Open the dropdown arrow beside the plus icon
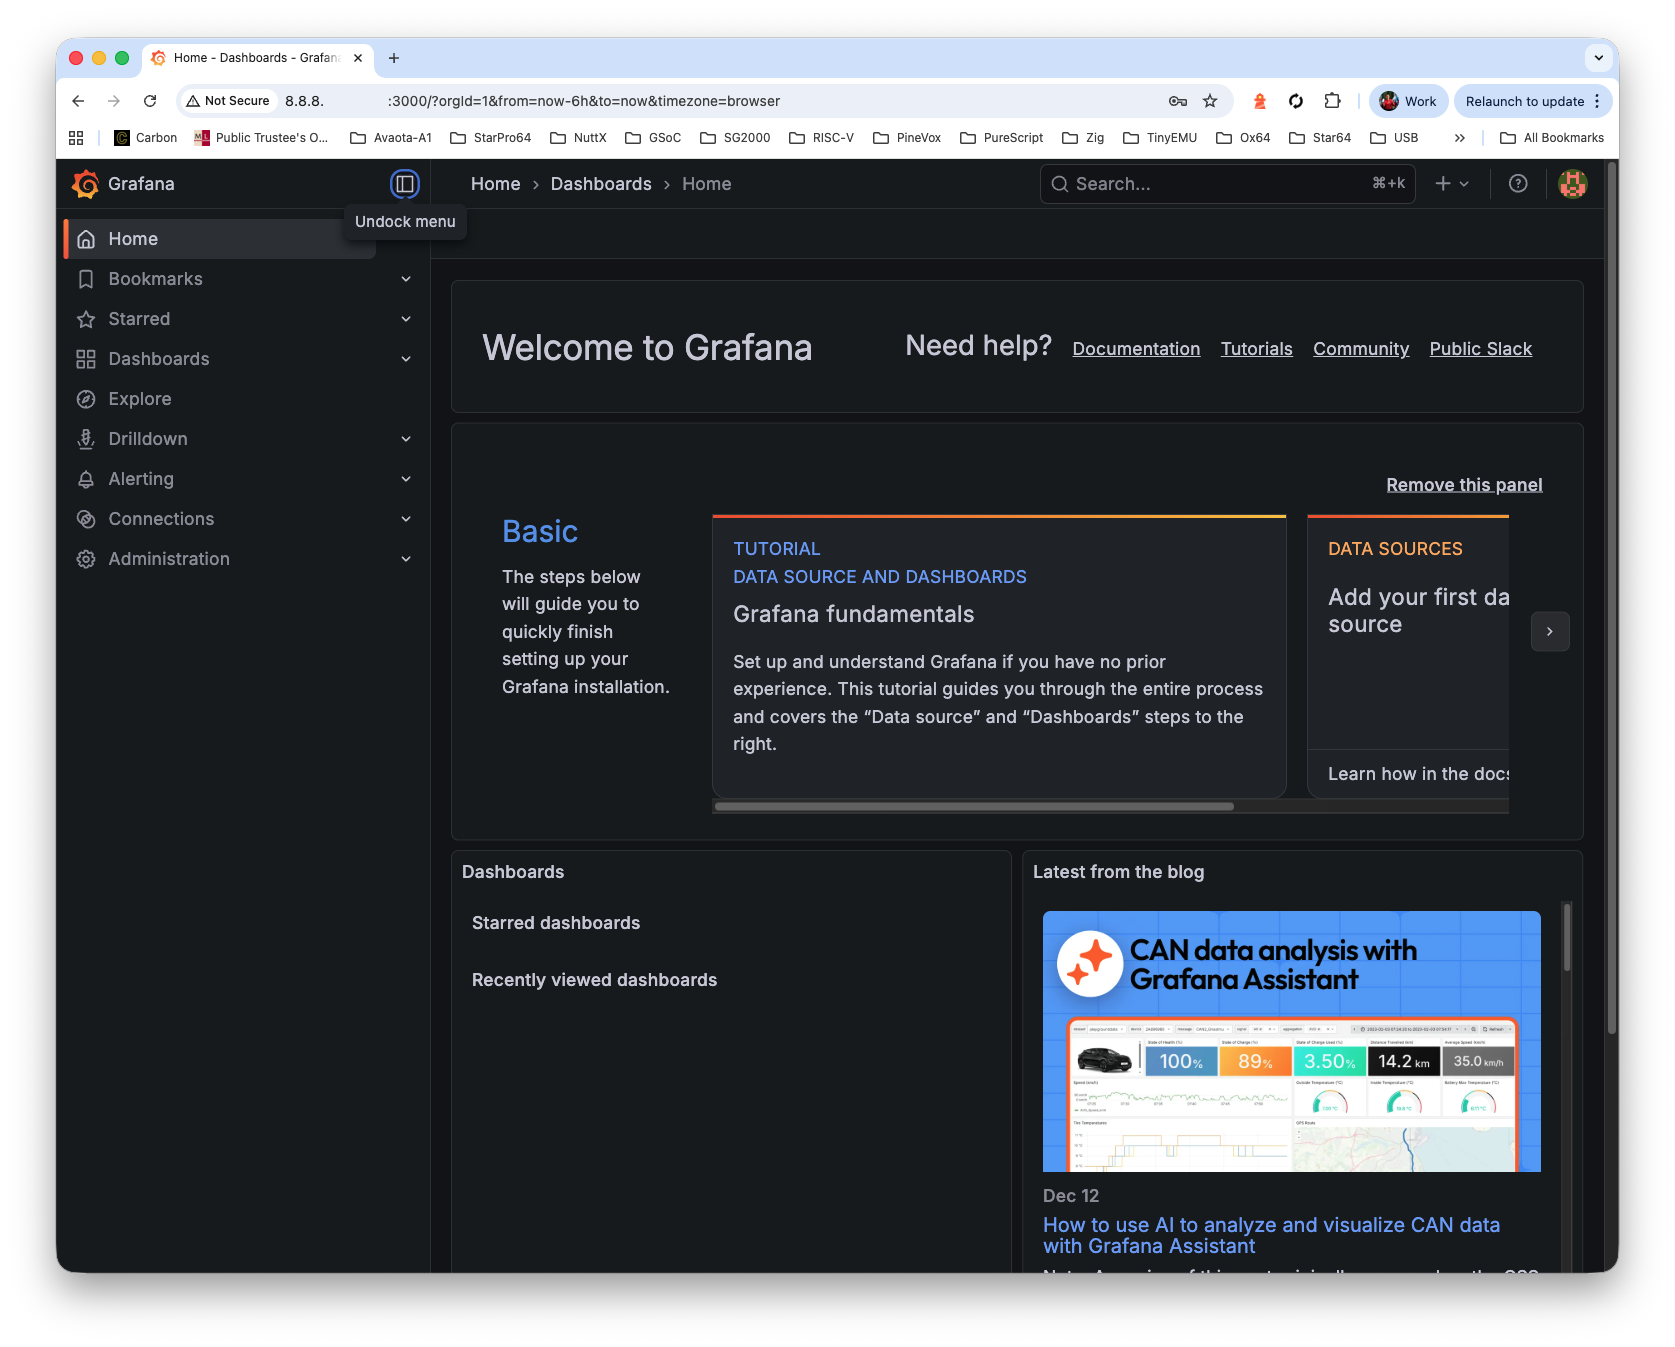The height and width of the screenshot is (1347, 1675). (x=1463, y=184)
